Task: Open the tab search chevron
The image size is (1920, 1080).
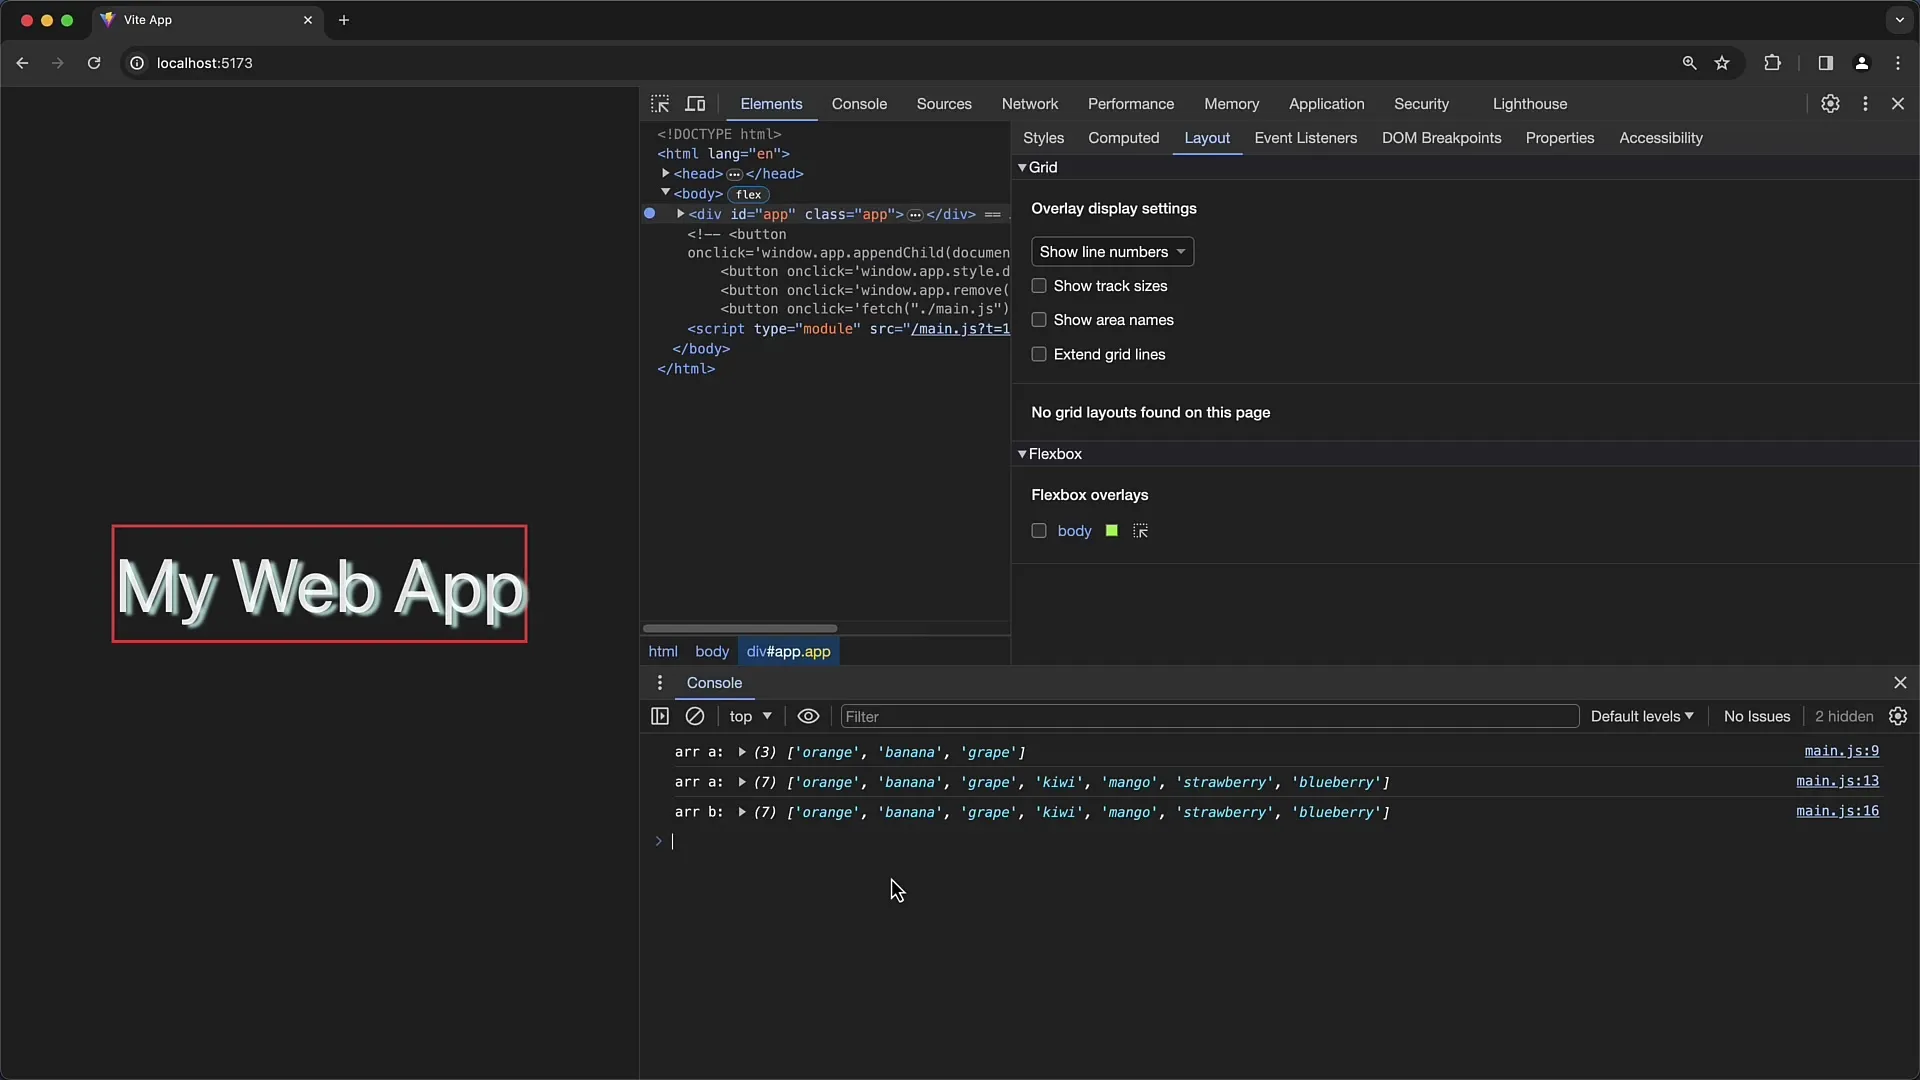Action: 1899,20
